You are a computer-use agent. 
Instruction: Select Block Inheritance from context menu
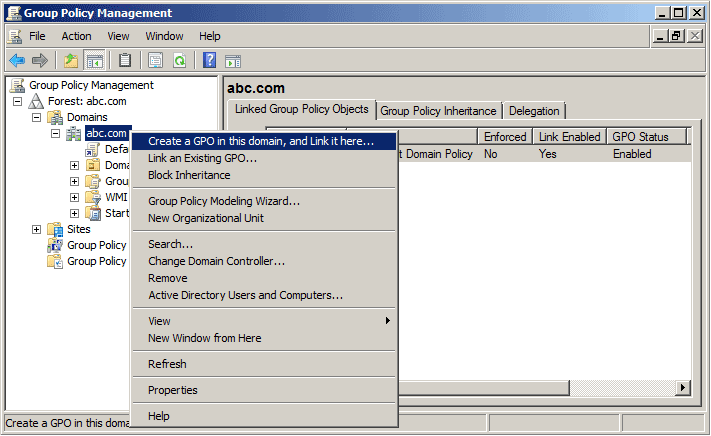189,175
